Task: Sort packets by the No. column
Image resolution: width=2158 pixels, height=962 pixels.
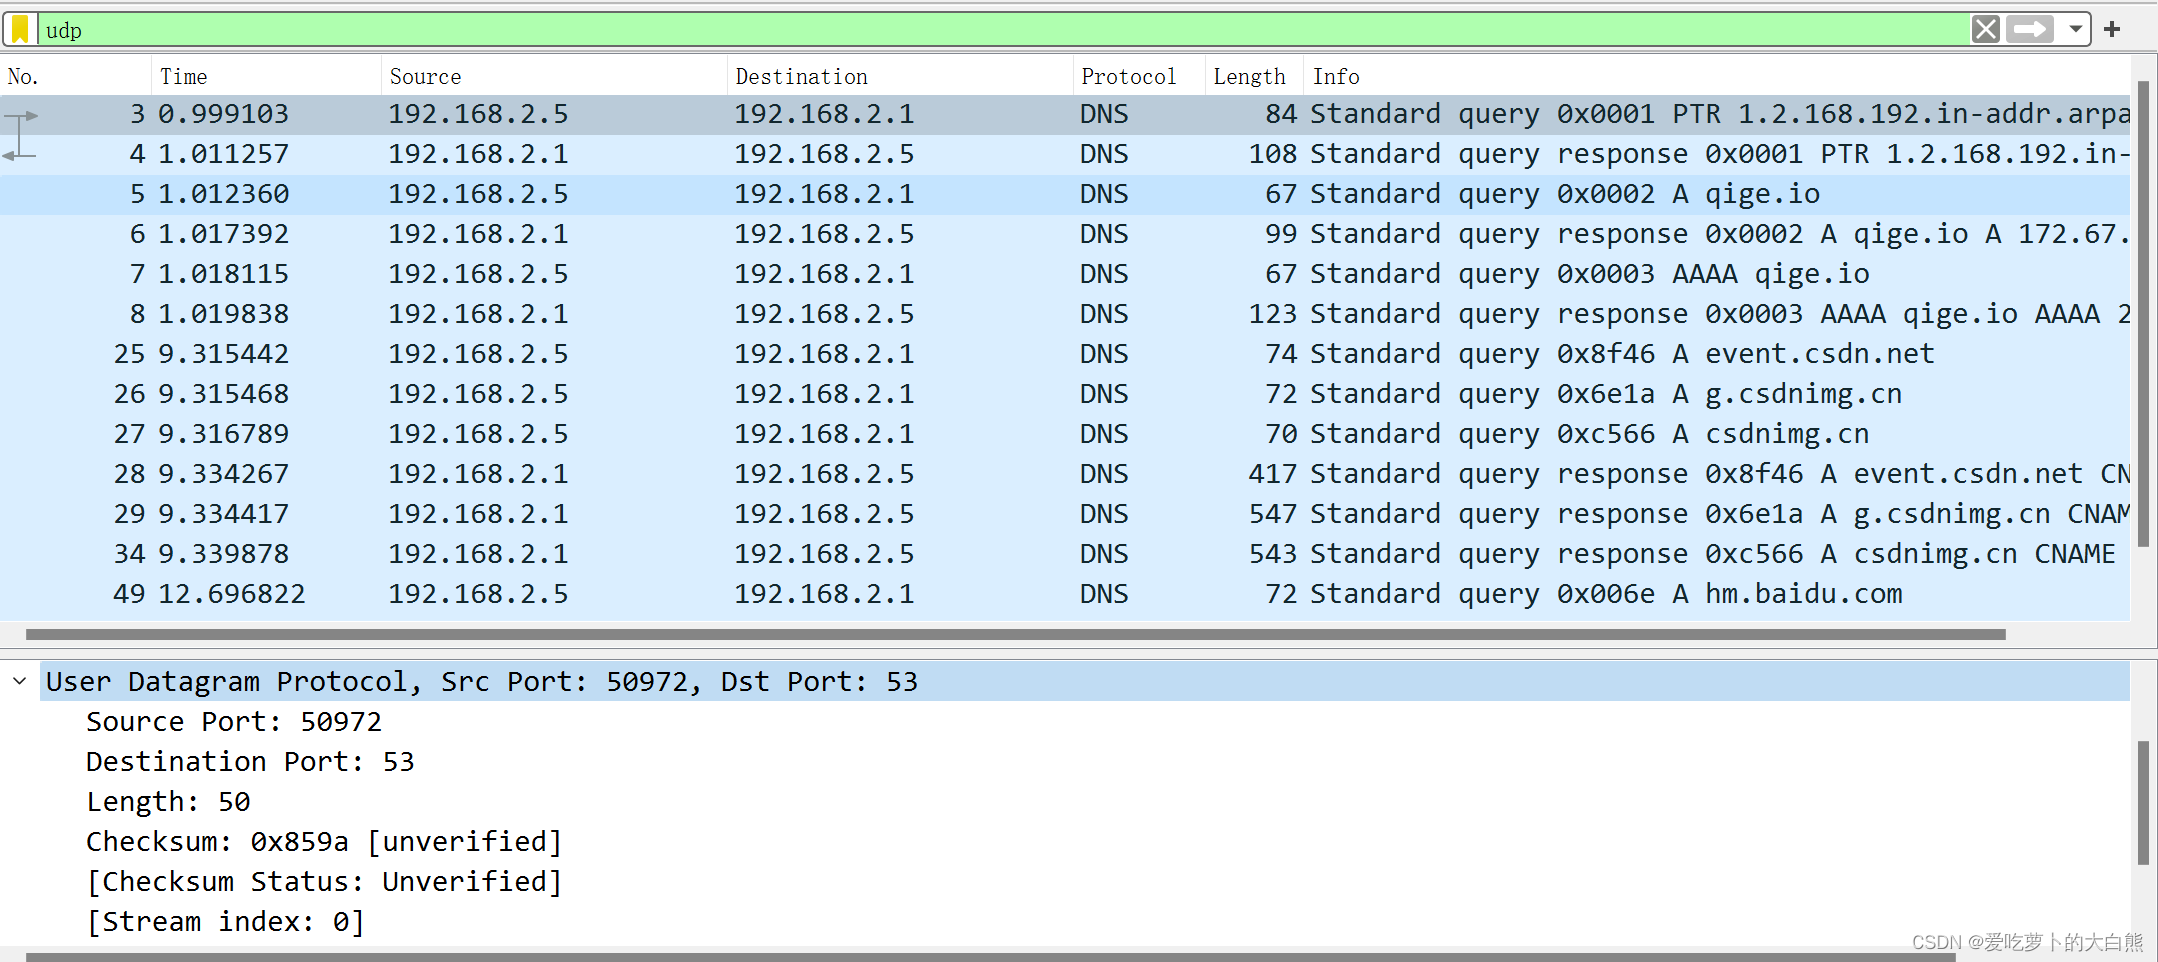Action: tap(76, 76)
